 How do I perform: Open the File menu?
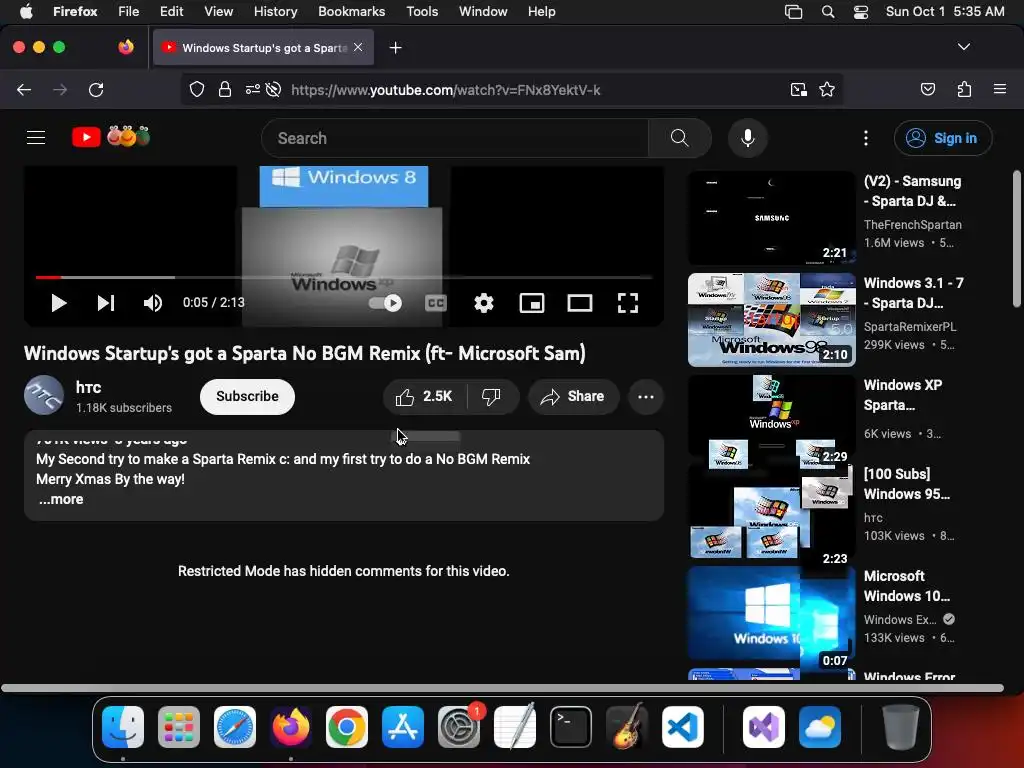point(128,12)
